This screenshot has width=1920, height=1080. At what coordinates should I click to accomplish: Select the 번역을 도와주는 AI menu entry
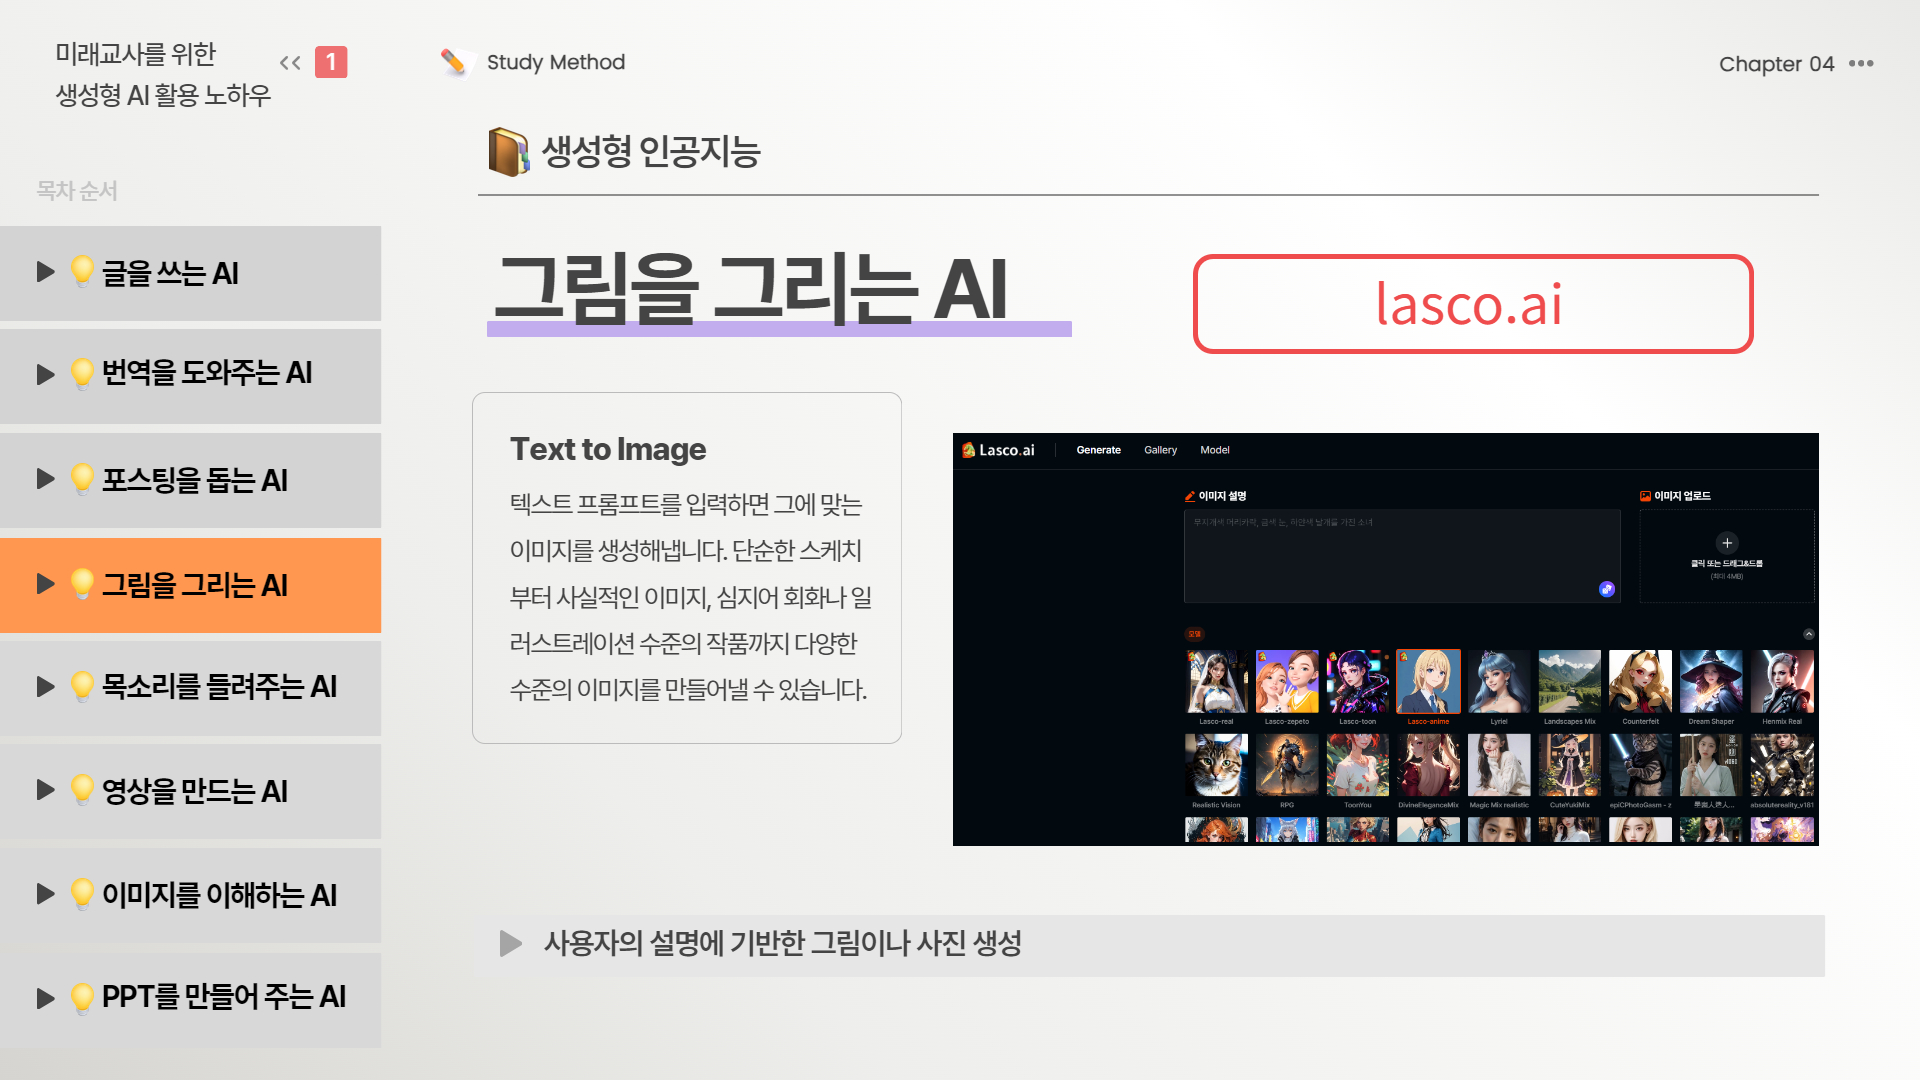pos(190,376)
